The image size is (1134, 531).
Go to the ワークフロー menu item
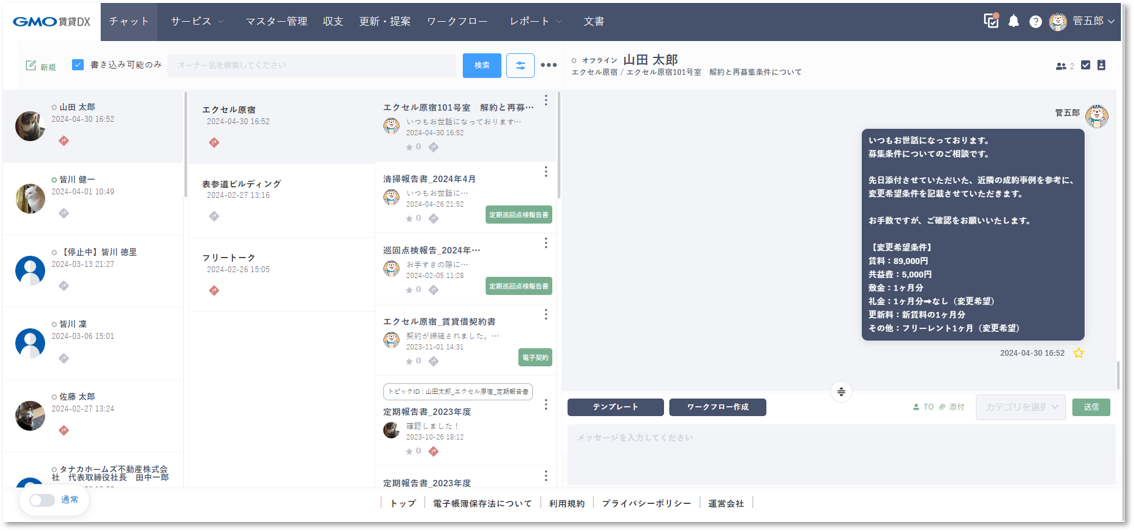pyautogui.click(x=457, y=21)
